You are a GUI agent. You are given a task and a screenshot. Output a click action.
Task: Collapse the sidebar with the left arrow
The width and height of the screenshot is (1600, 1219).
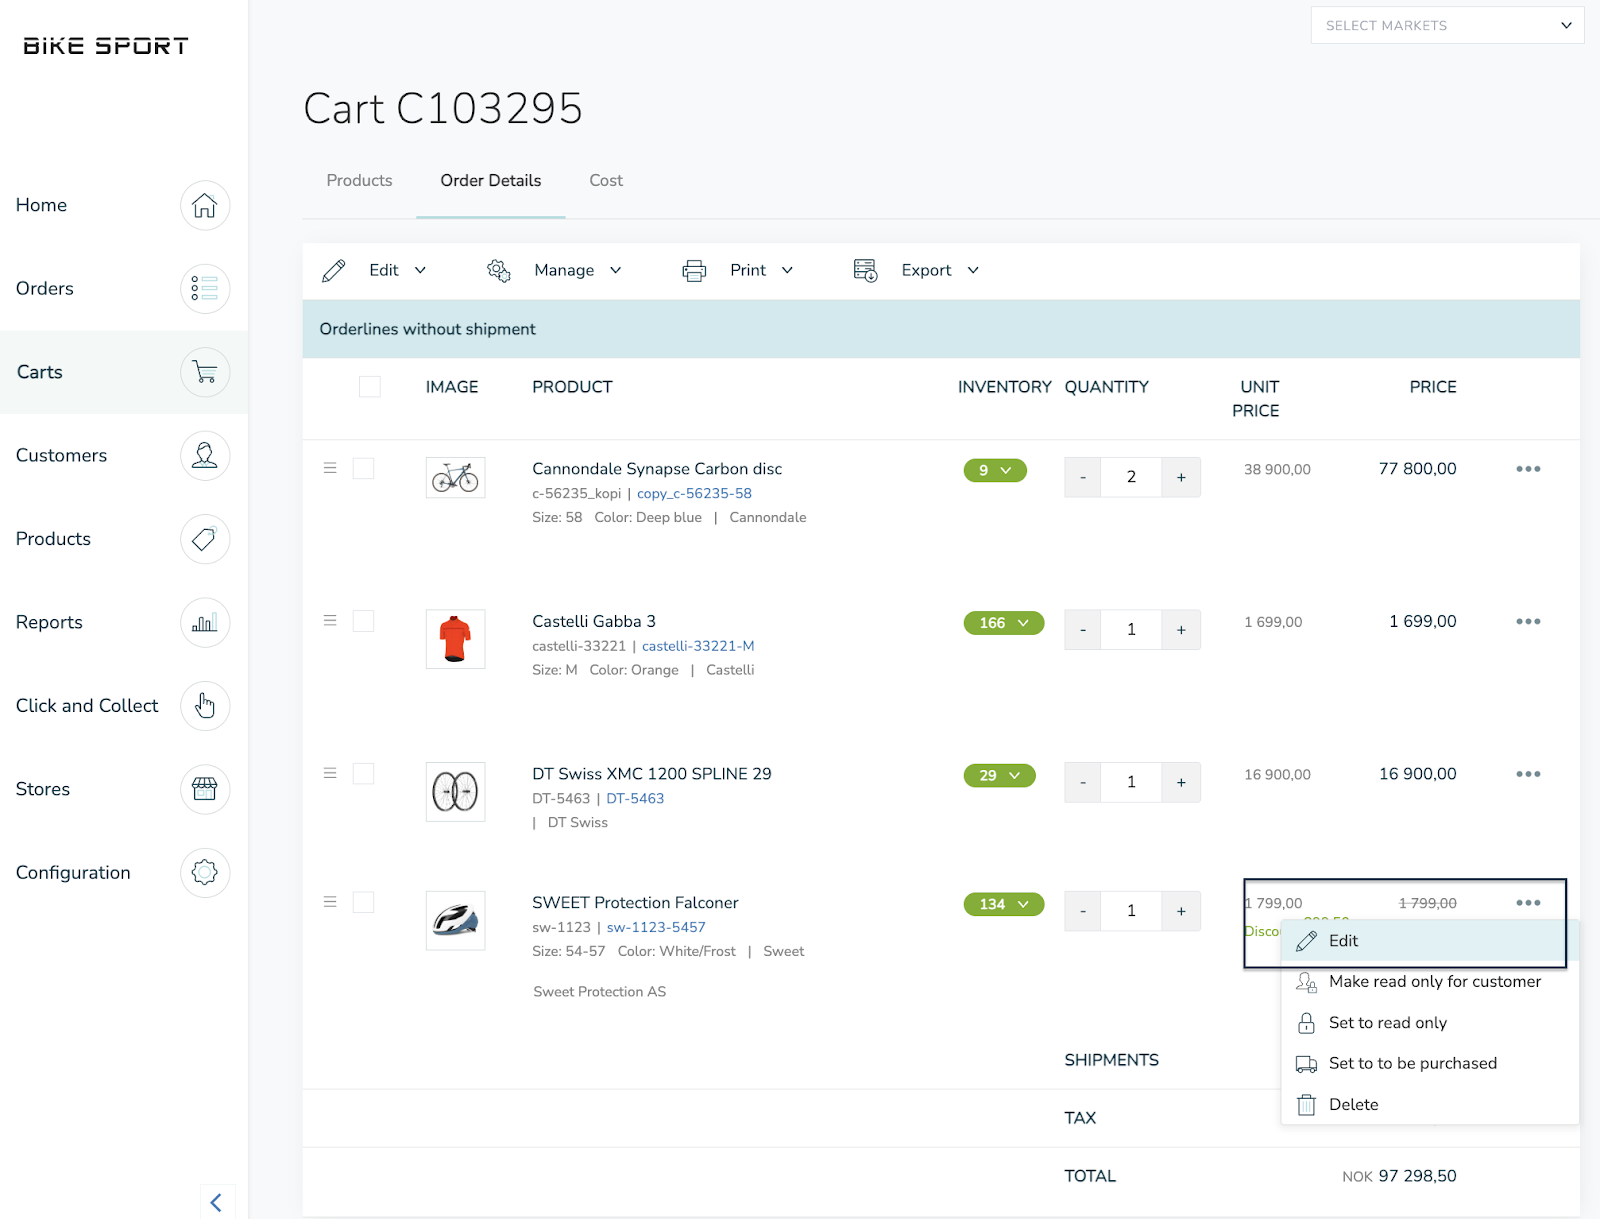(216, 1202)
